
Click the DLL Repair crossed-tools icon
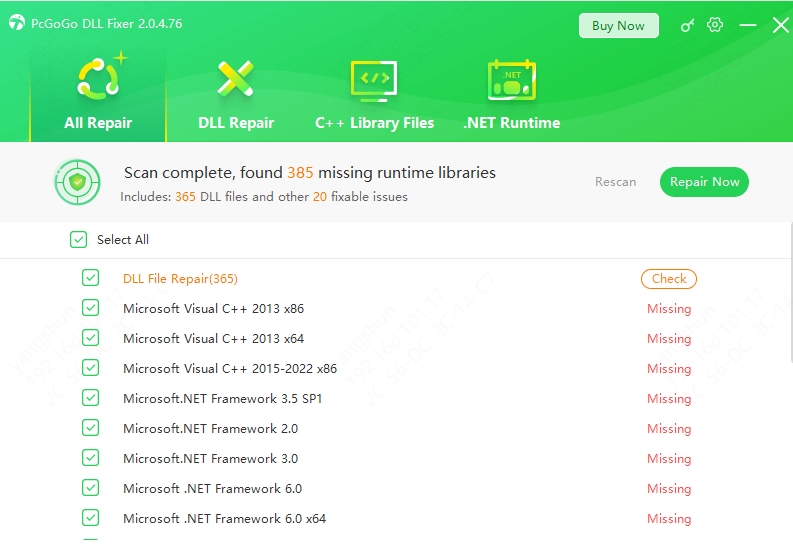click(235, 78)
